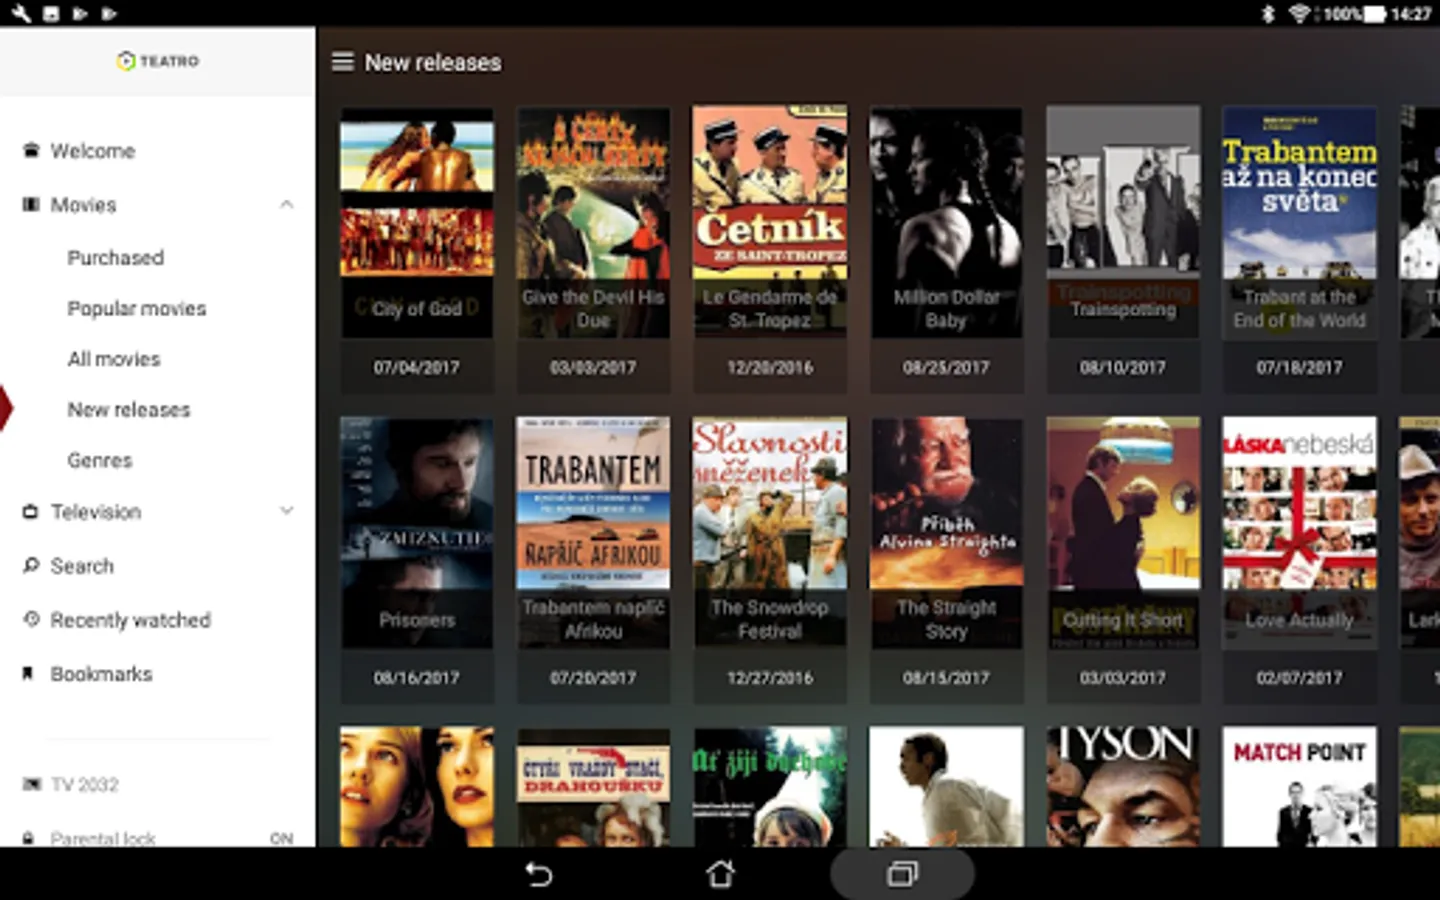This screenshot has height=900, width=1440.
Task: Click the date 07/20/2017 under Trabantem napříč Afrikou
Action: 593,677
